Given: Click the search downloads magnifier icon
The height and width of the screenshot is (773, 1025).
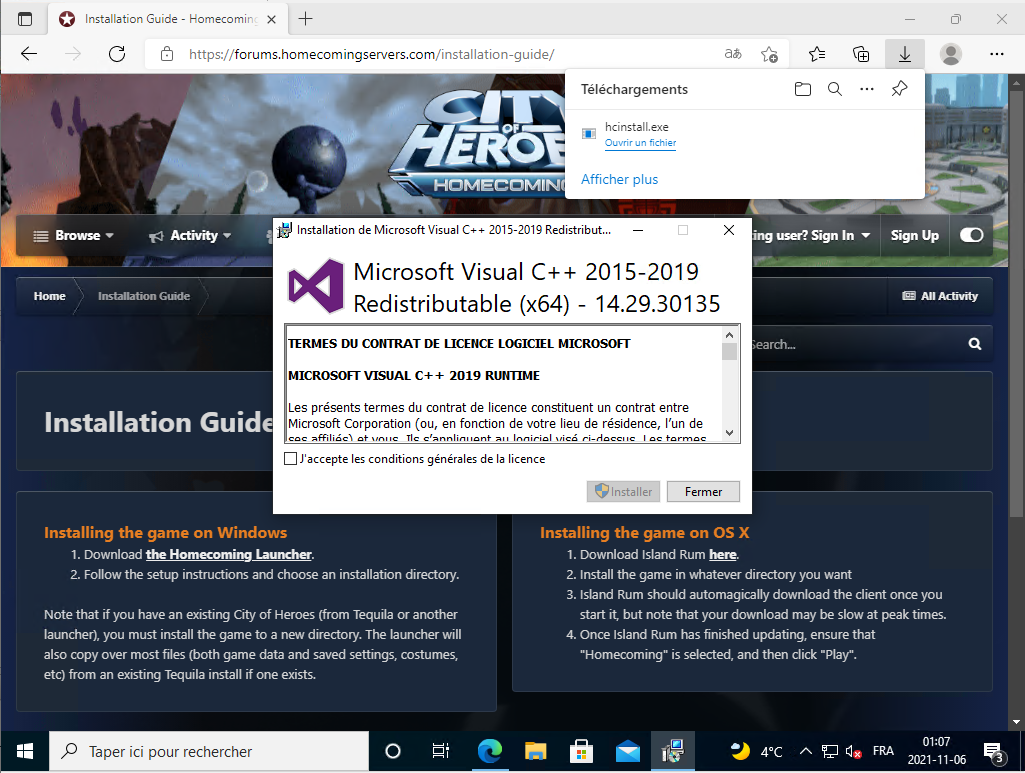Looking at the screenshot, I should click(x=835, y=89).
